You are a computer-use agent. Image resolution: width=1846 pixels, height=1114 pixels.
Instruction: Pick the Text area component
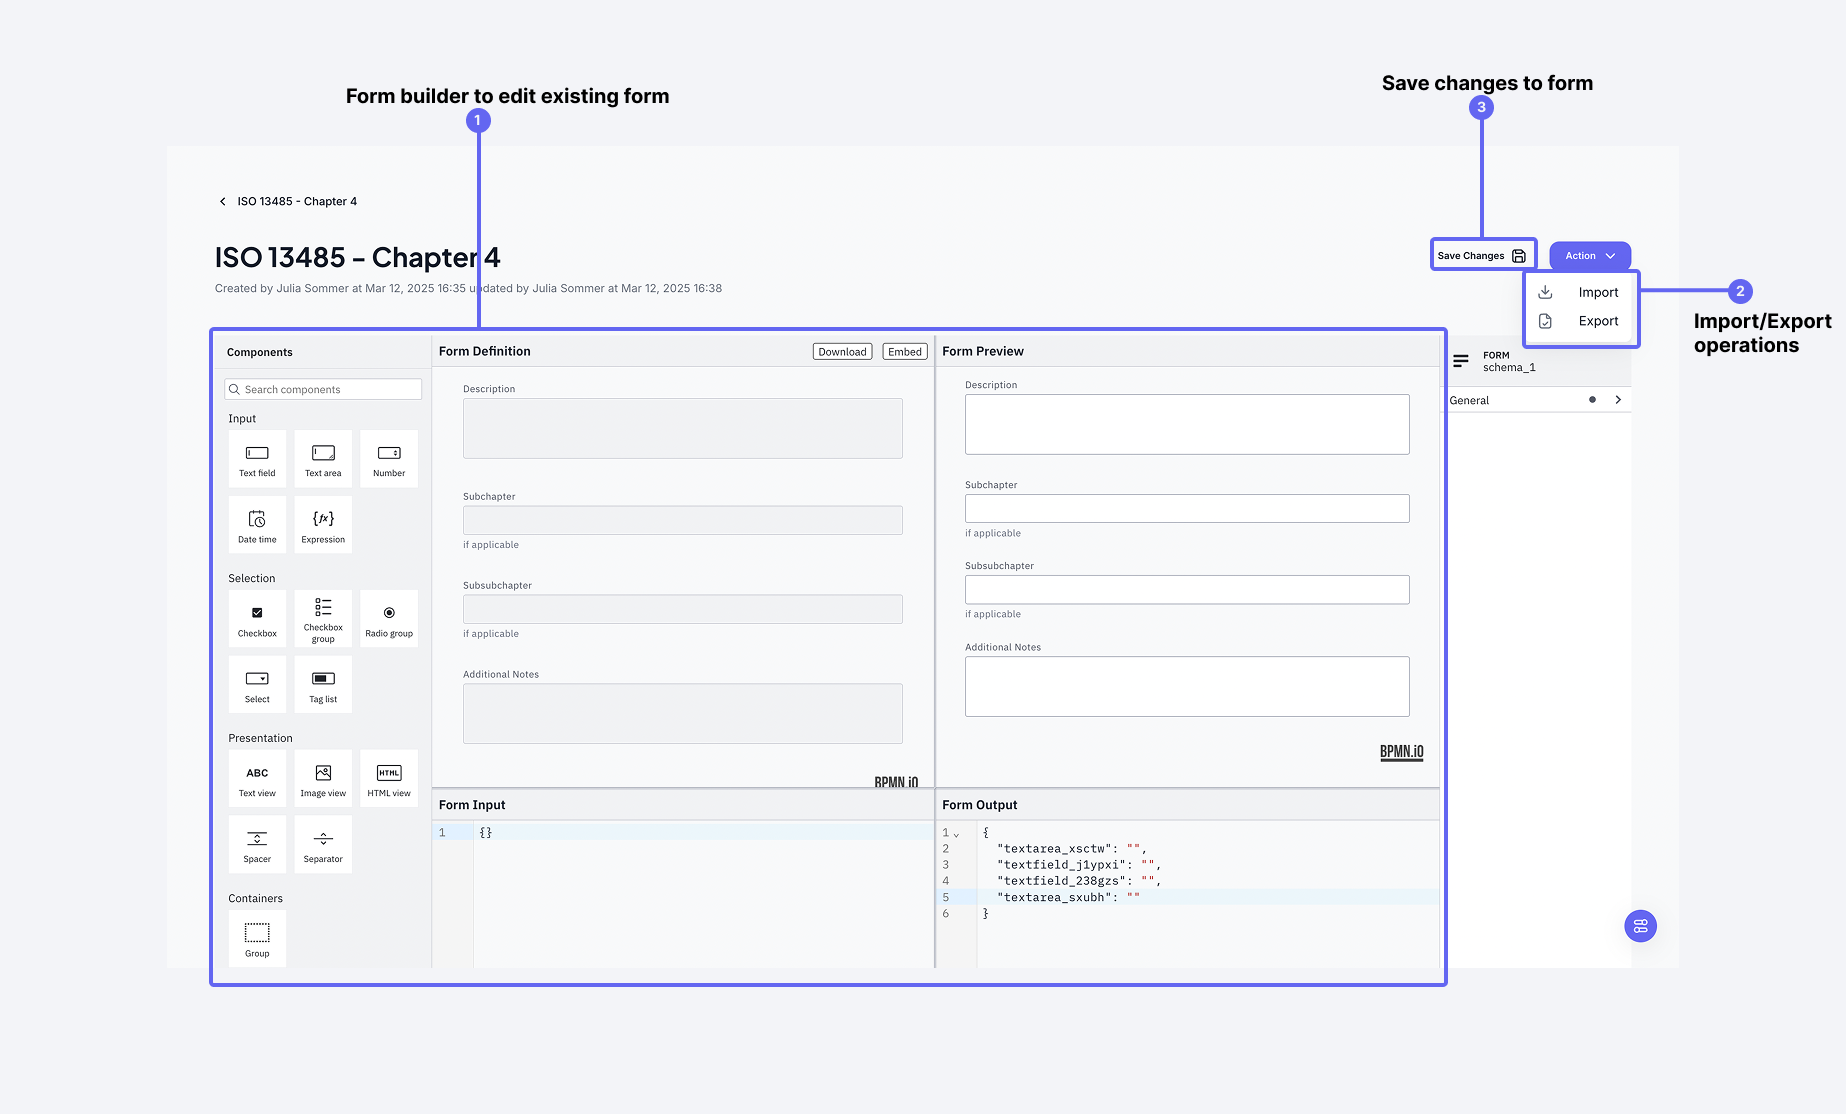(323, 459)
